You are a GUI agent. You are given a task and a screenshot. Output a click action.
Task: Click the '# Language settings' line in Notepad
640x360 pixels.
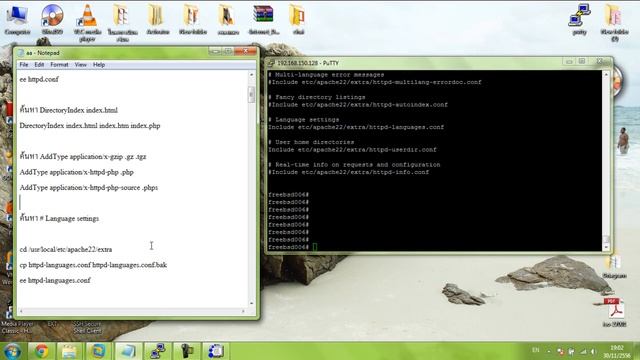click(x=59, y=218)
